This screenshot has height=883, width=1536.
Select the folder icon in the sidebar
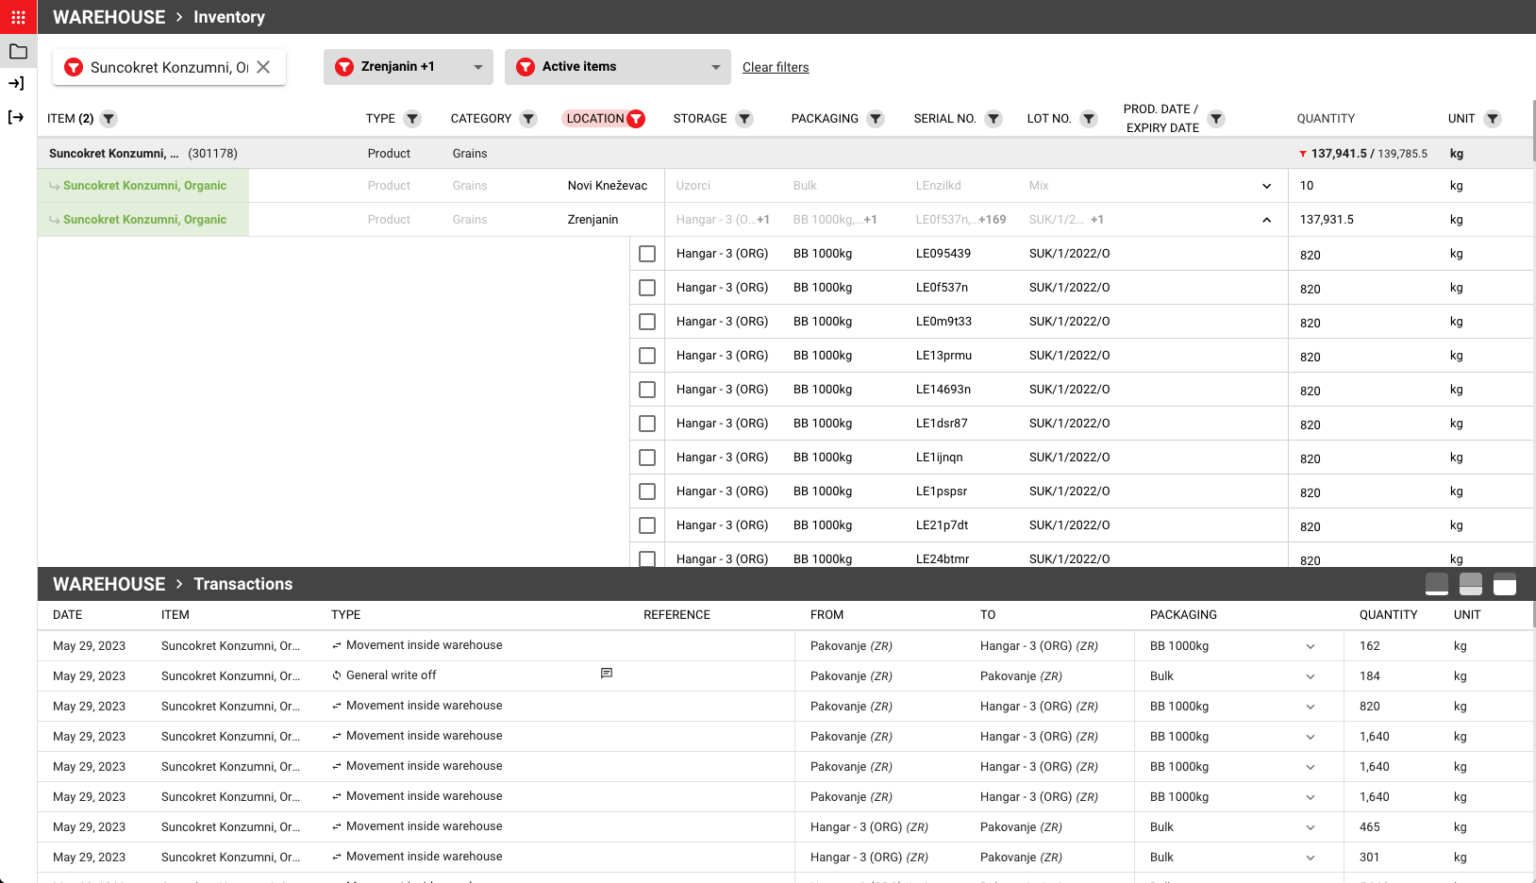point(18,50)
